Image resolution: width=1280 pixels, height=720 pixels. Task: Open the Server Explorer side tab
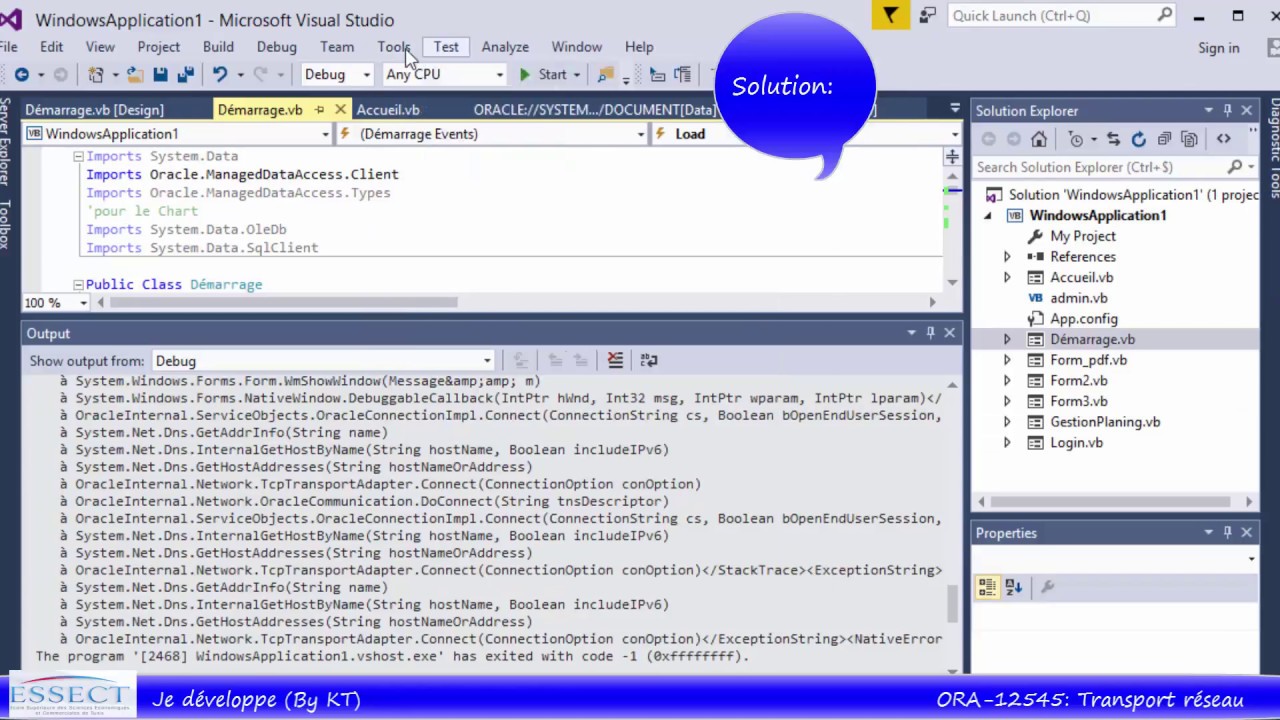pos(5,142)
